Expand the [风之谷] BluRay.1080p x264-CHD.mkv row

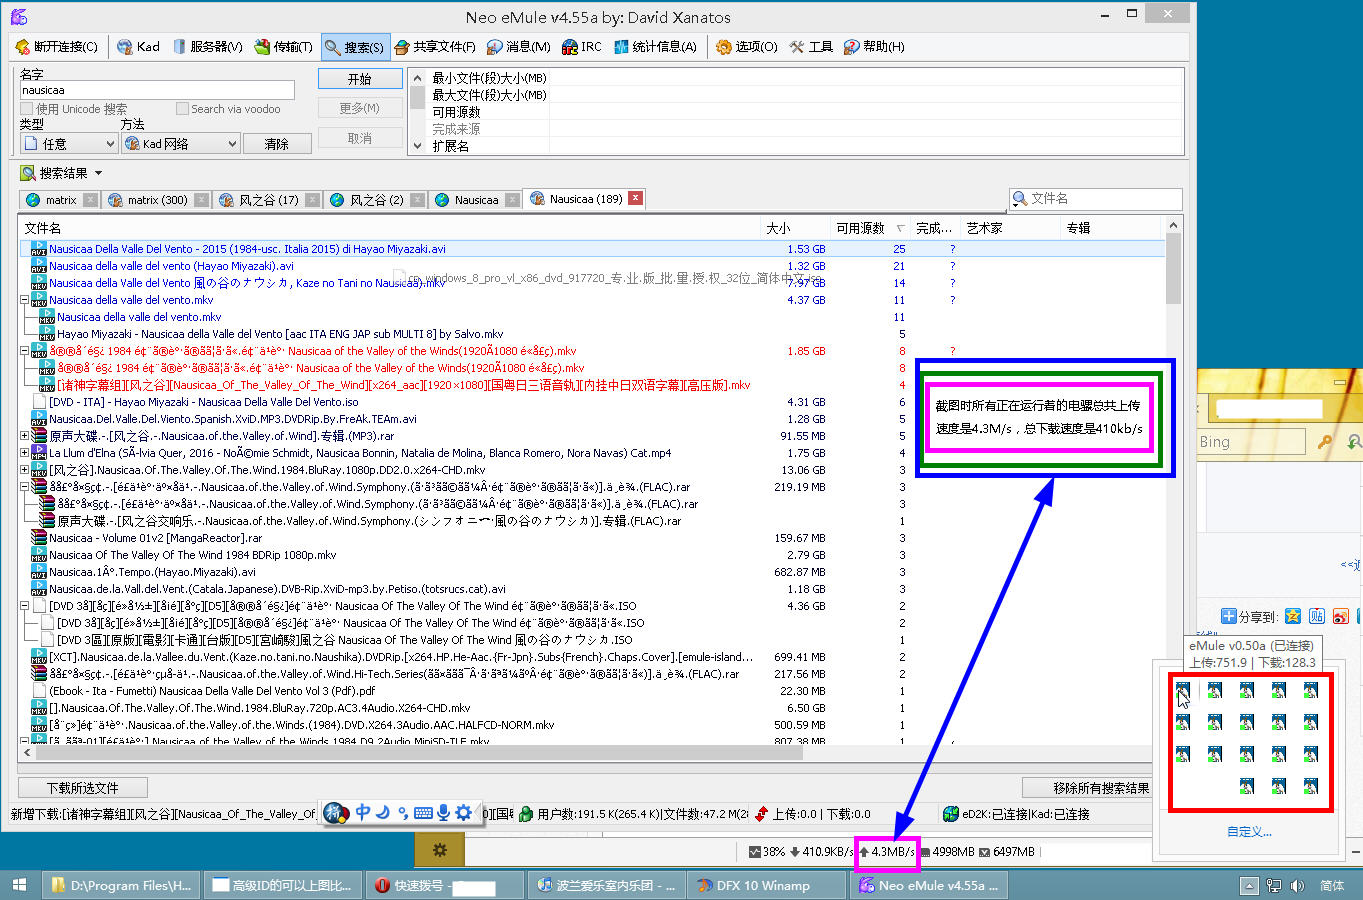click(25, 470)
